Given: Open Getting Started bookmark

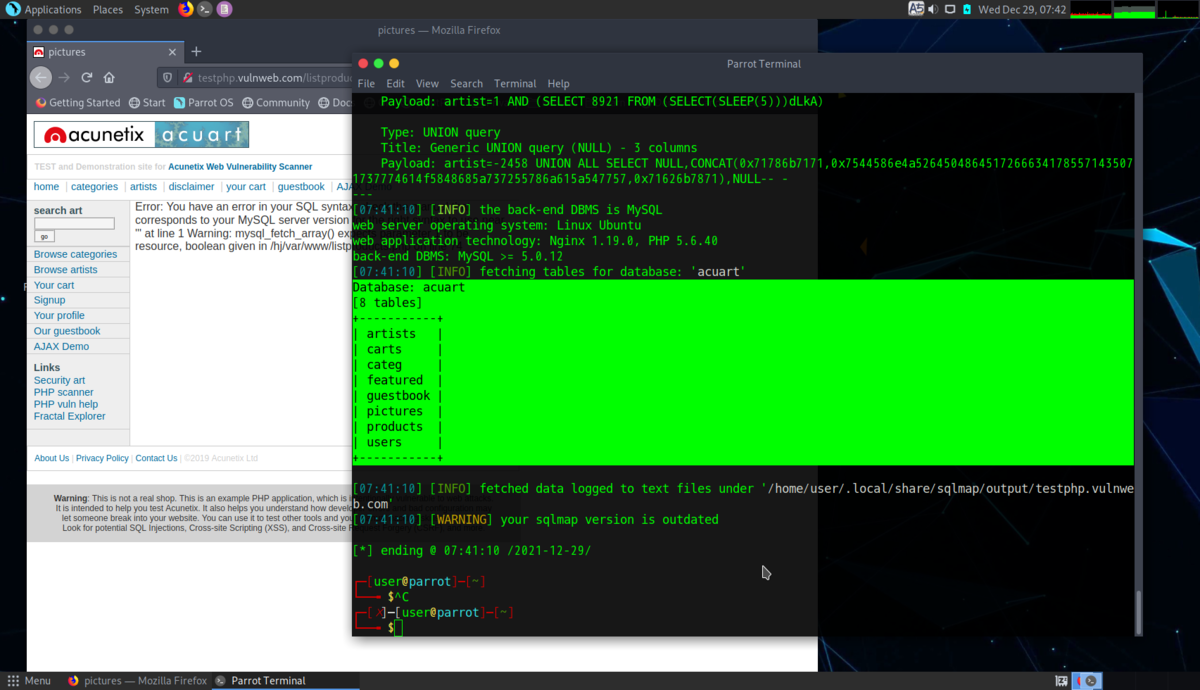Looking at the screenshot, I should click(78, 102).
